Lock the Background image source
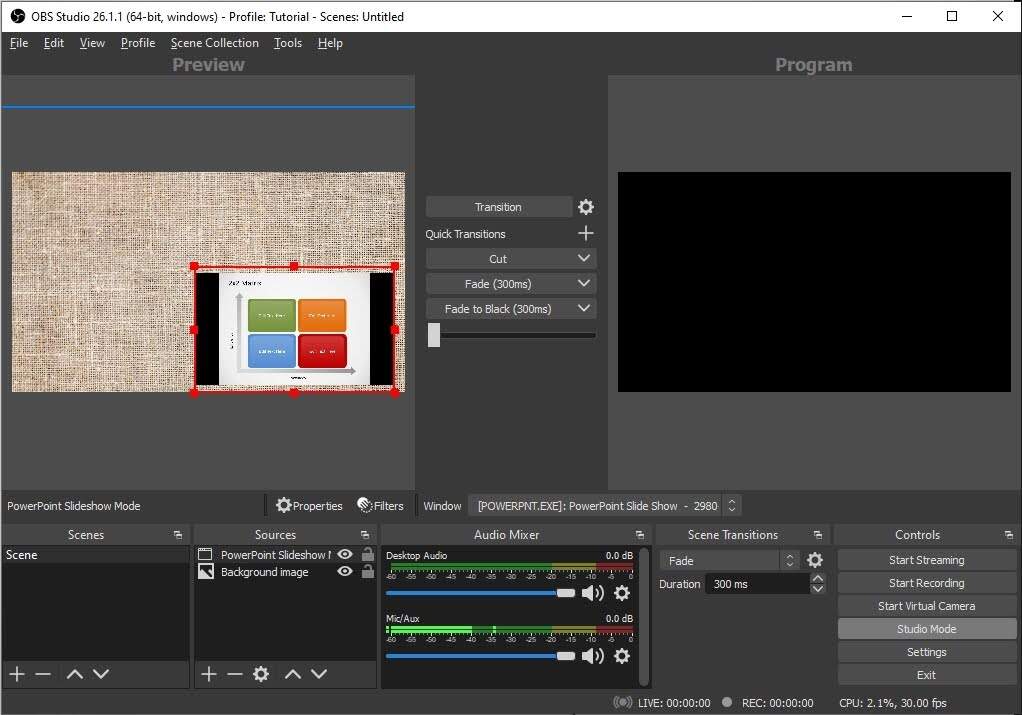1022x715 pixels. [366, 572]
